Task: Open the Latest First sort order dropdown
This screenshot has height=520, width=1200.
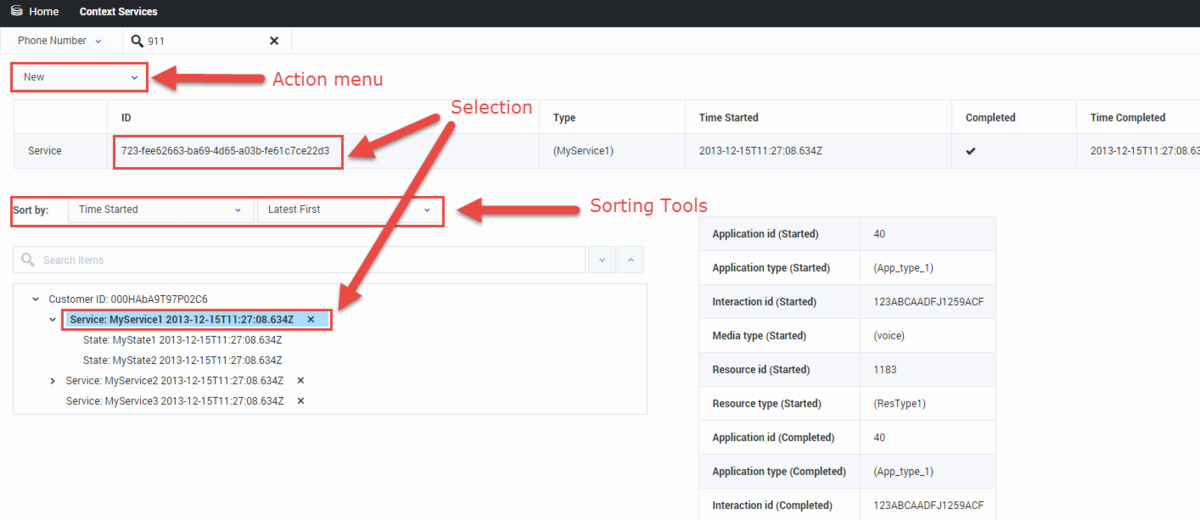Action: pos(349,210)
